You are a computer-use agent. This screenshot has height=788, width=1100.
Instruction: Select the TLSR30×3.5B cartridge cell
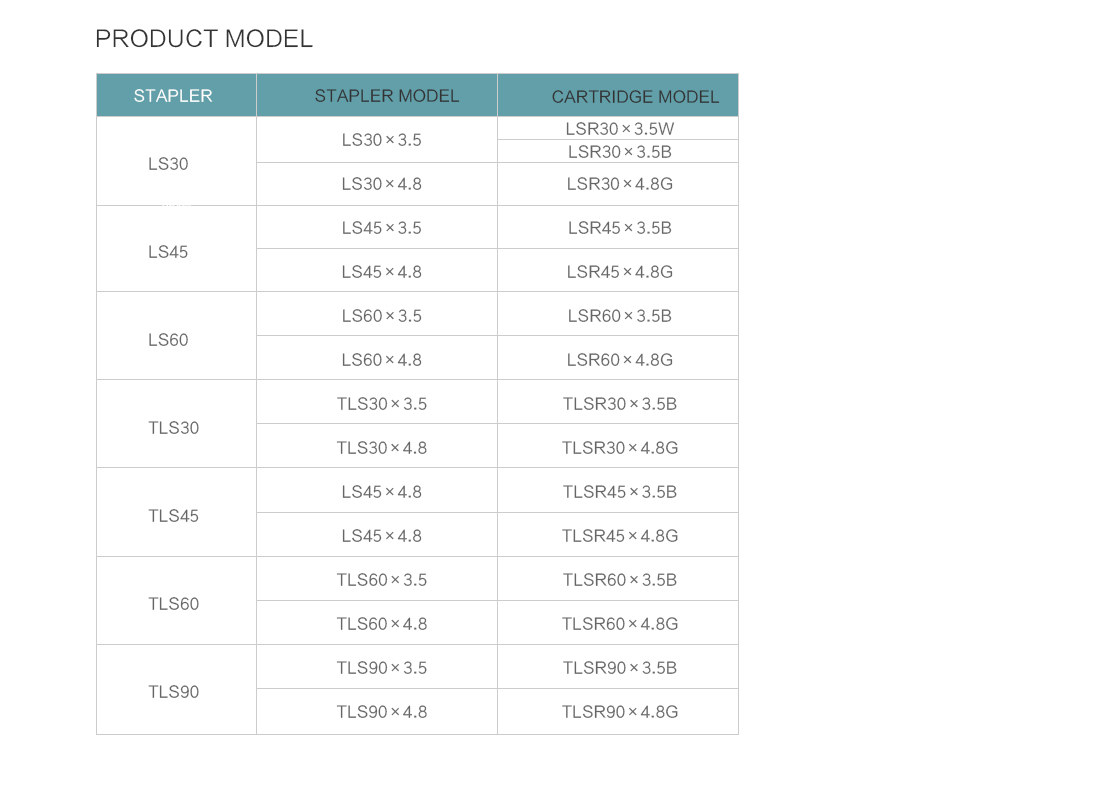tap(618, 402)
